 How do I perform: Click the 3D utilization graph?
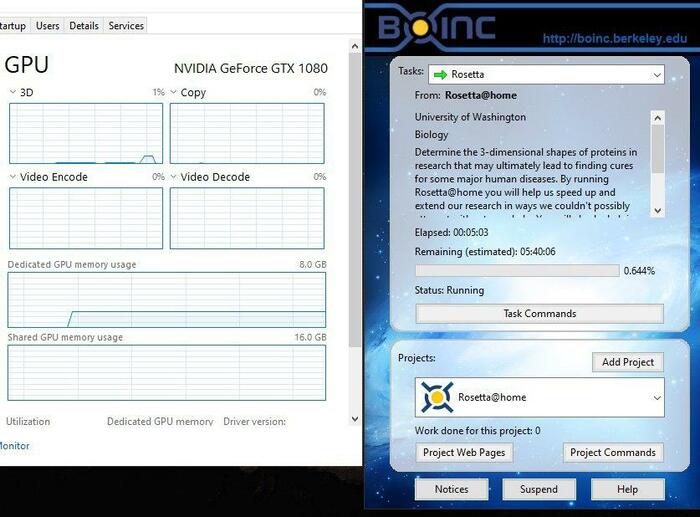(86, 133)
